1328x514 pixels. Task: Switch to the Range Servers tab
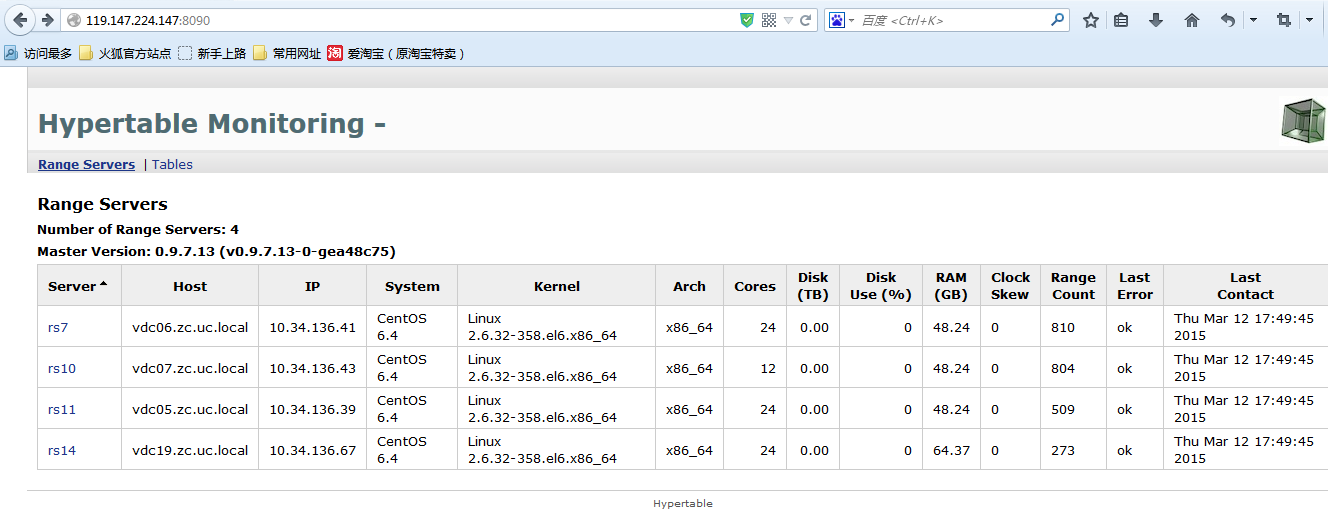click(x=86, y=164)
